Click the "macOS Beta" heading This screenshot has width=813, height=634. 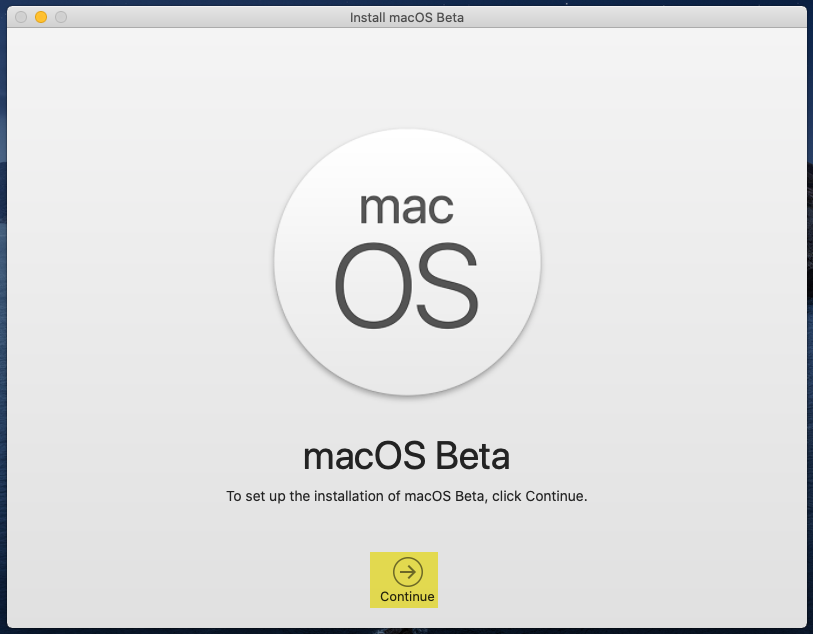pos(406,456)
